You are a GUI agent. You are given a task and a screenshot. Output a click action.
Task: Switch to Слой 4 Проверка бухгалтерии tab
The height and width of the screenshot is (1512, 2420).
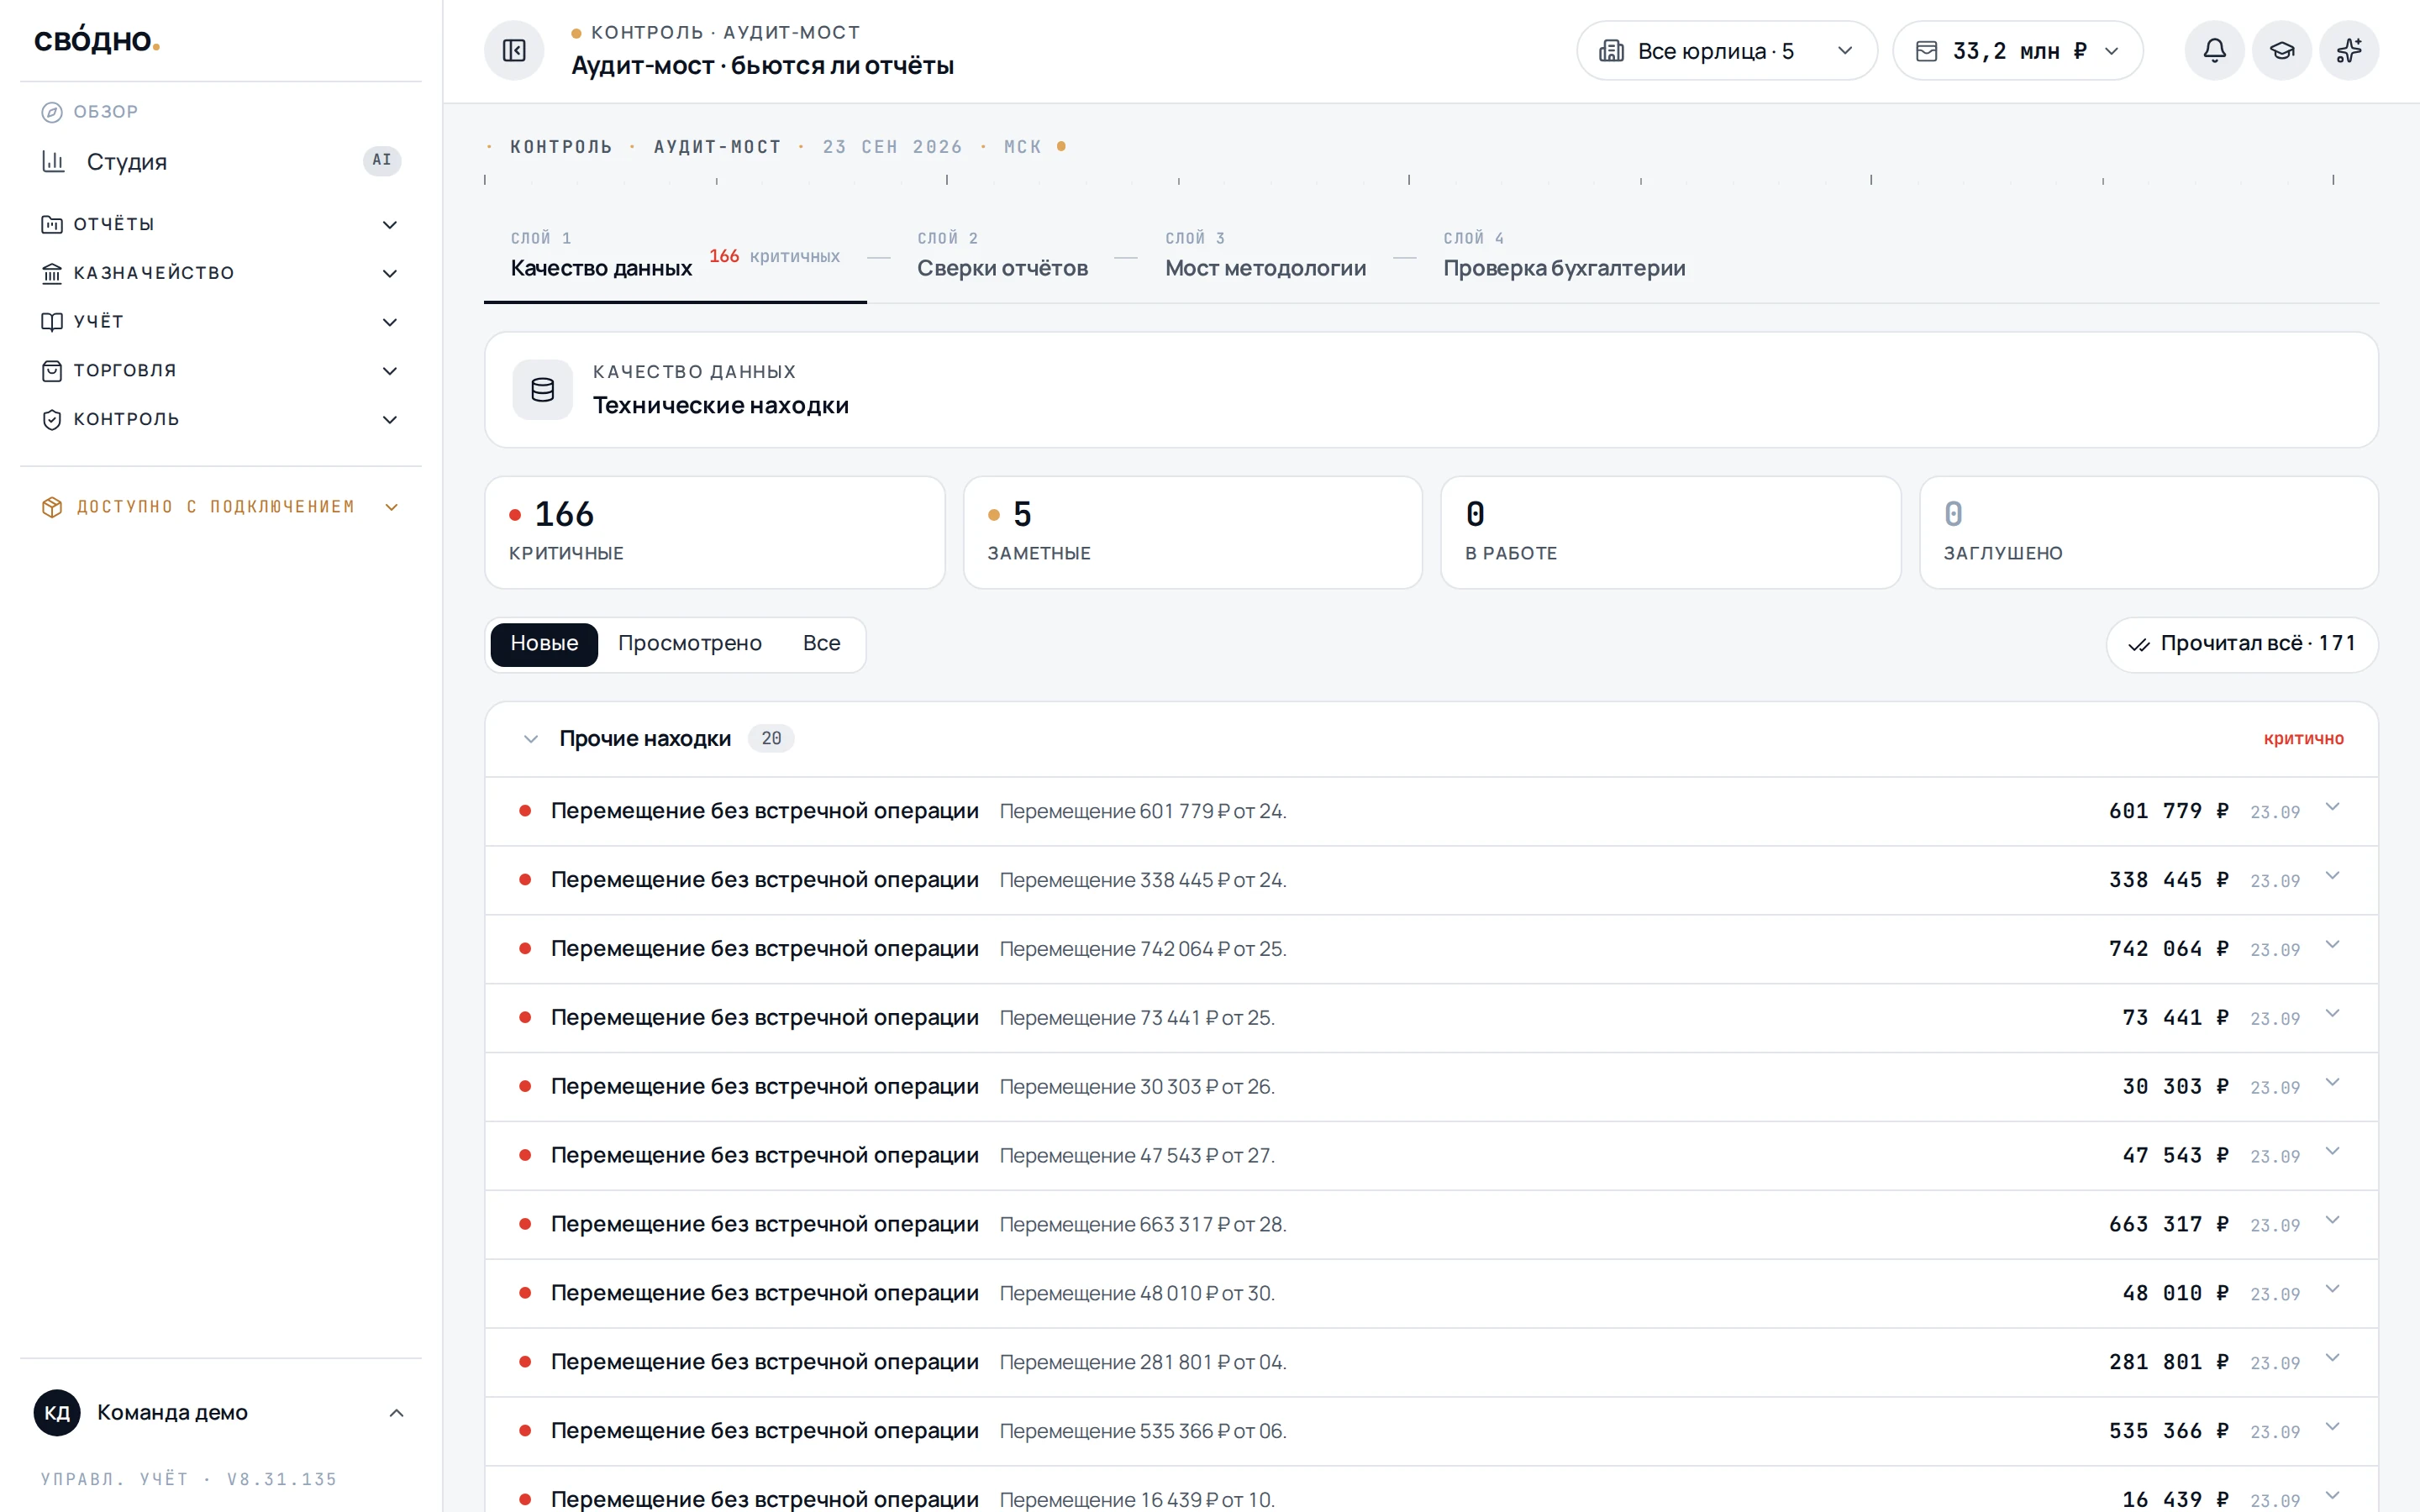[1564, 256]
